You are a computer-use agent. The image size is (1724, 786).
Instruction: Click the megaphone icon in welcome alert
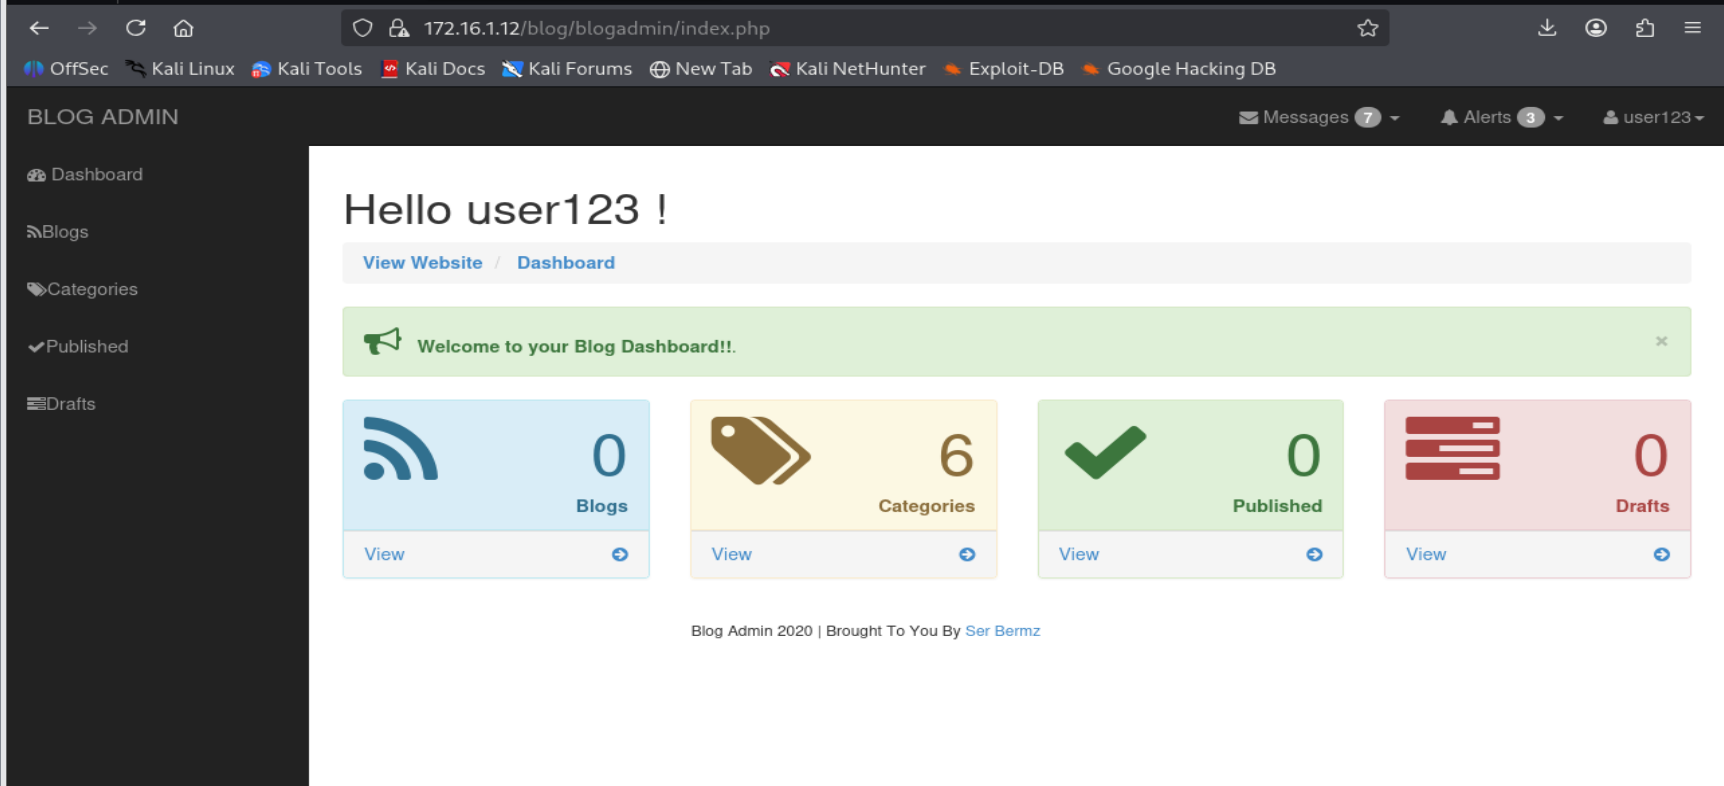[382, 341]
